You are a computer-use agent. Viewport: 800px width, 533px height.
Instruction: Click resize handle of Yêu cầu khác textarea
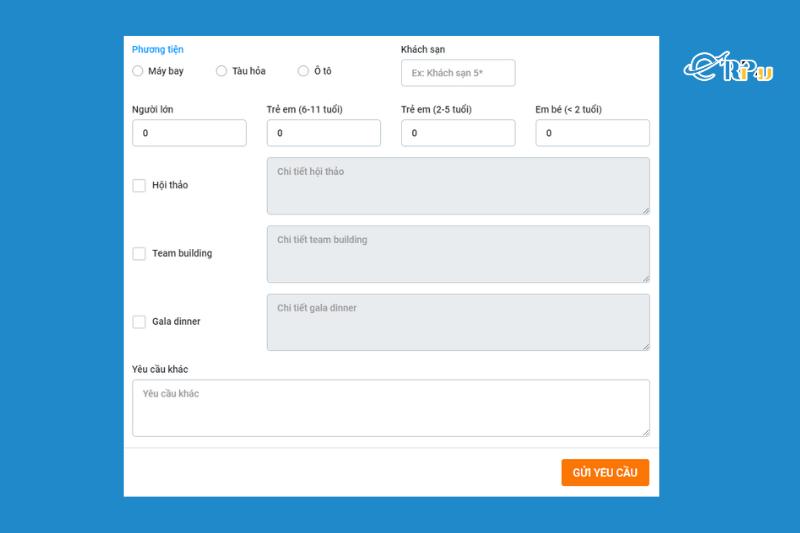[x=645, y=432]
